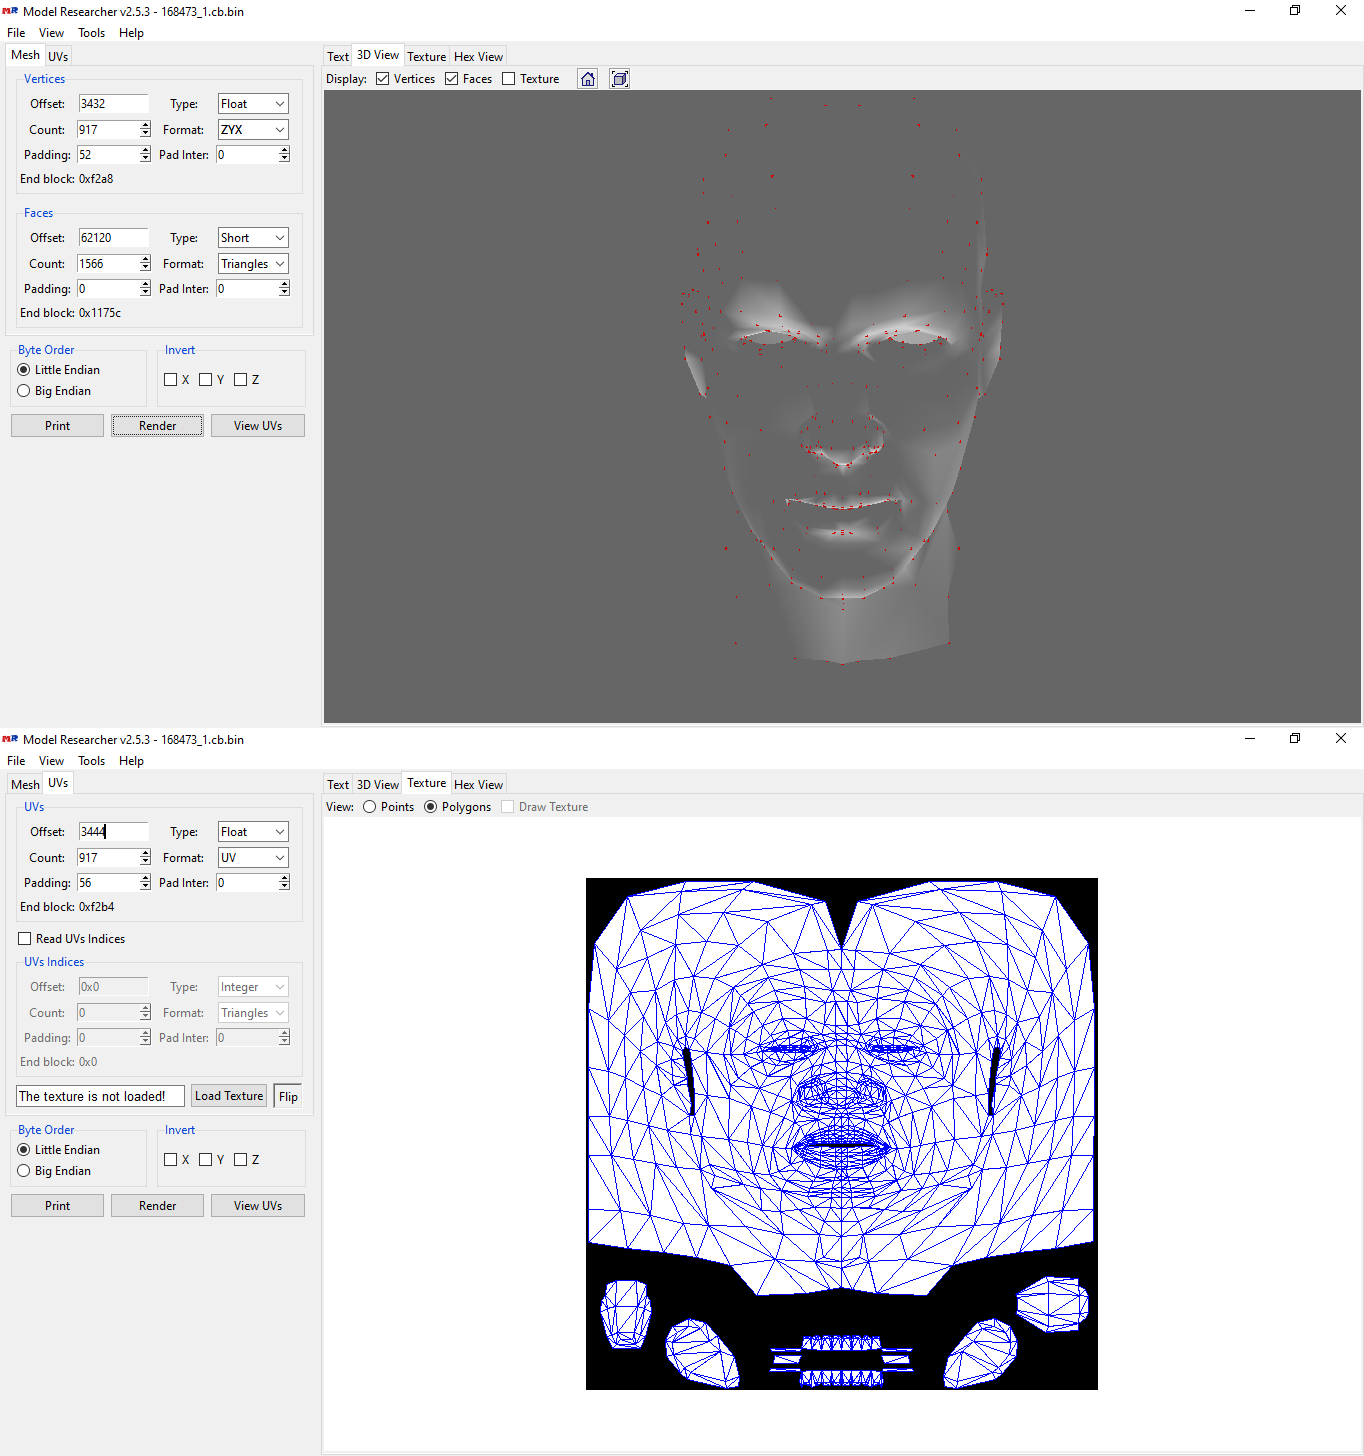Open the UVs Format dropdown showing UV
The width and height of the screenshot is (1364, 1456).
pos(253,858)
